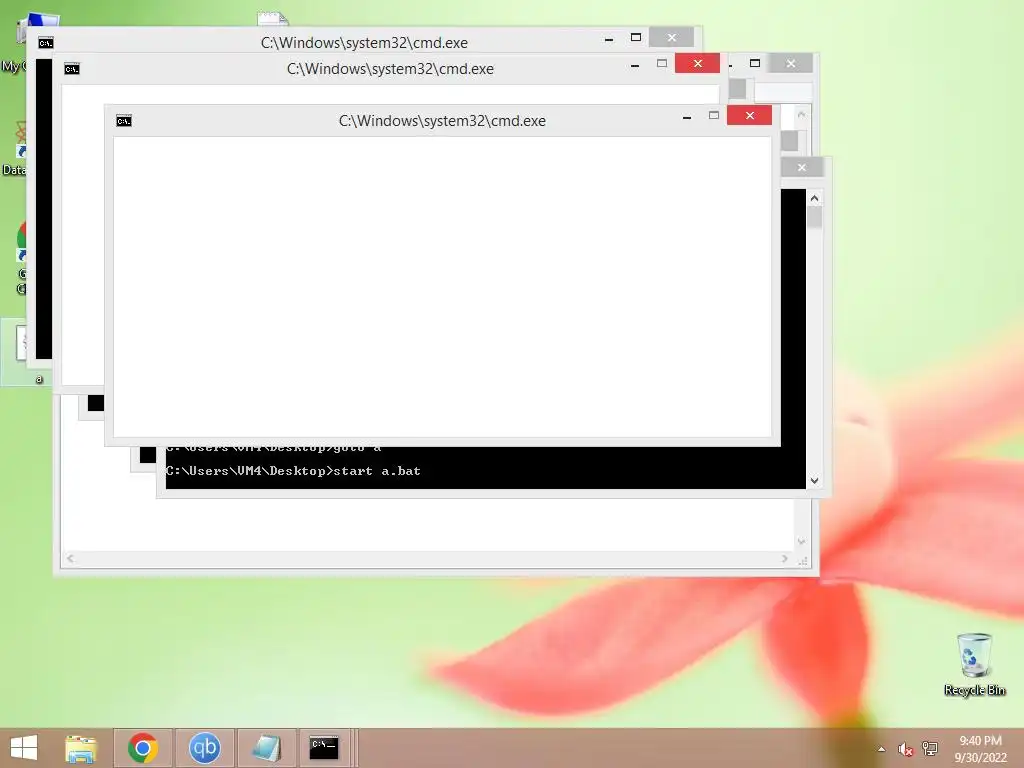Minimize the frontmost cmd.exe window
The width and height of the screenshot is (1024, 768).
(687, 117)
